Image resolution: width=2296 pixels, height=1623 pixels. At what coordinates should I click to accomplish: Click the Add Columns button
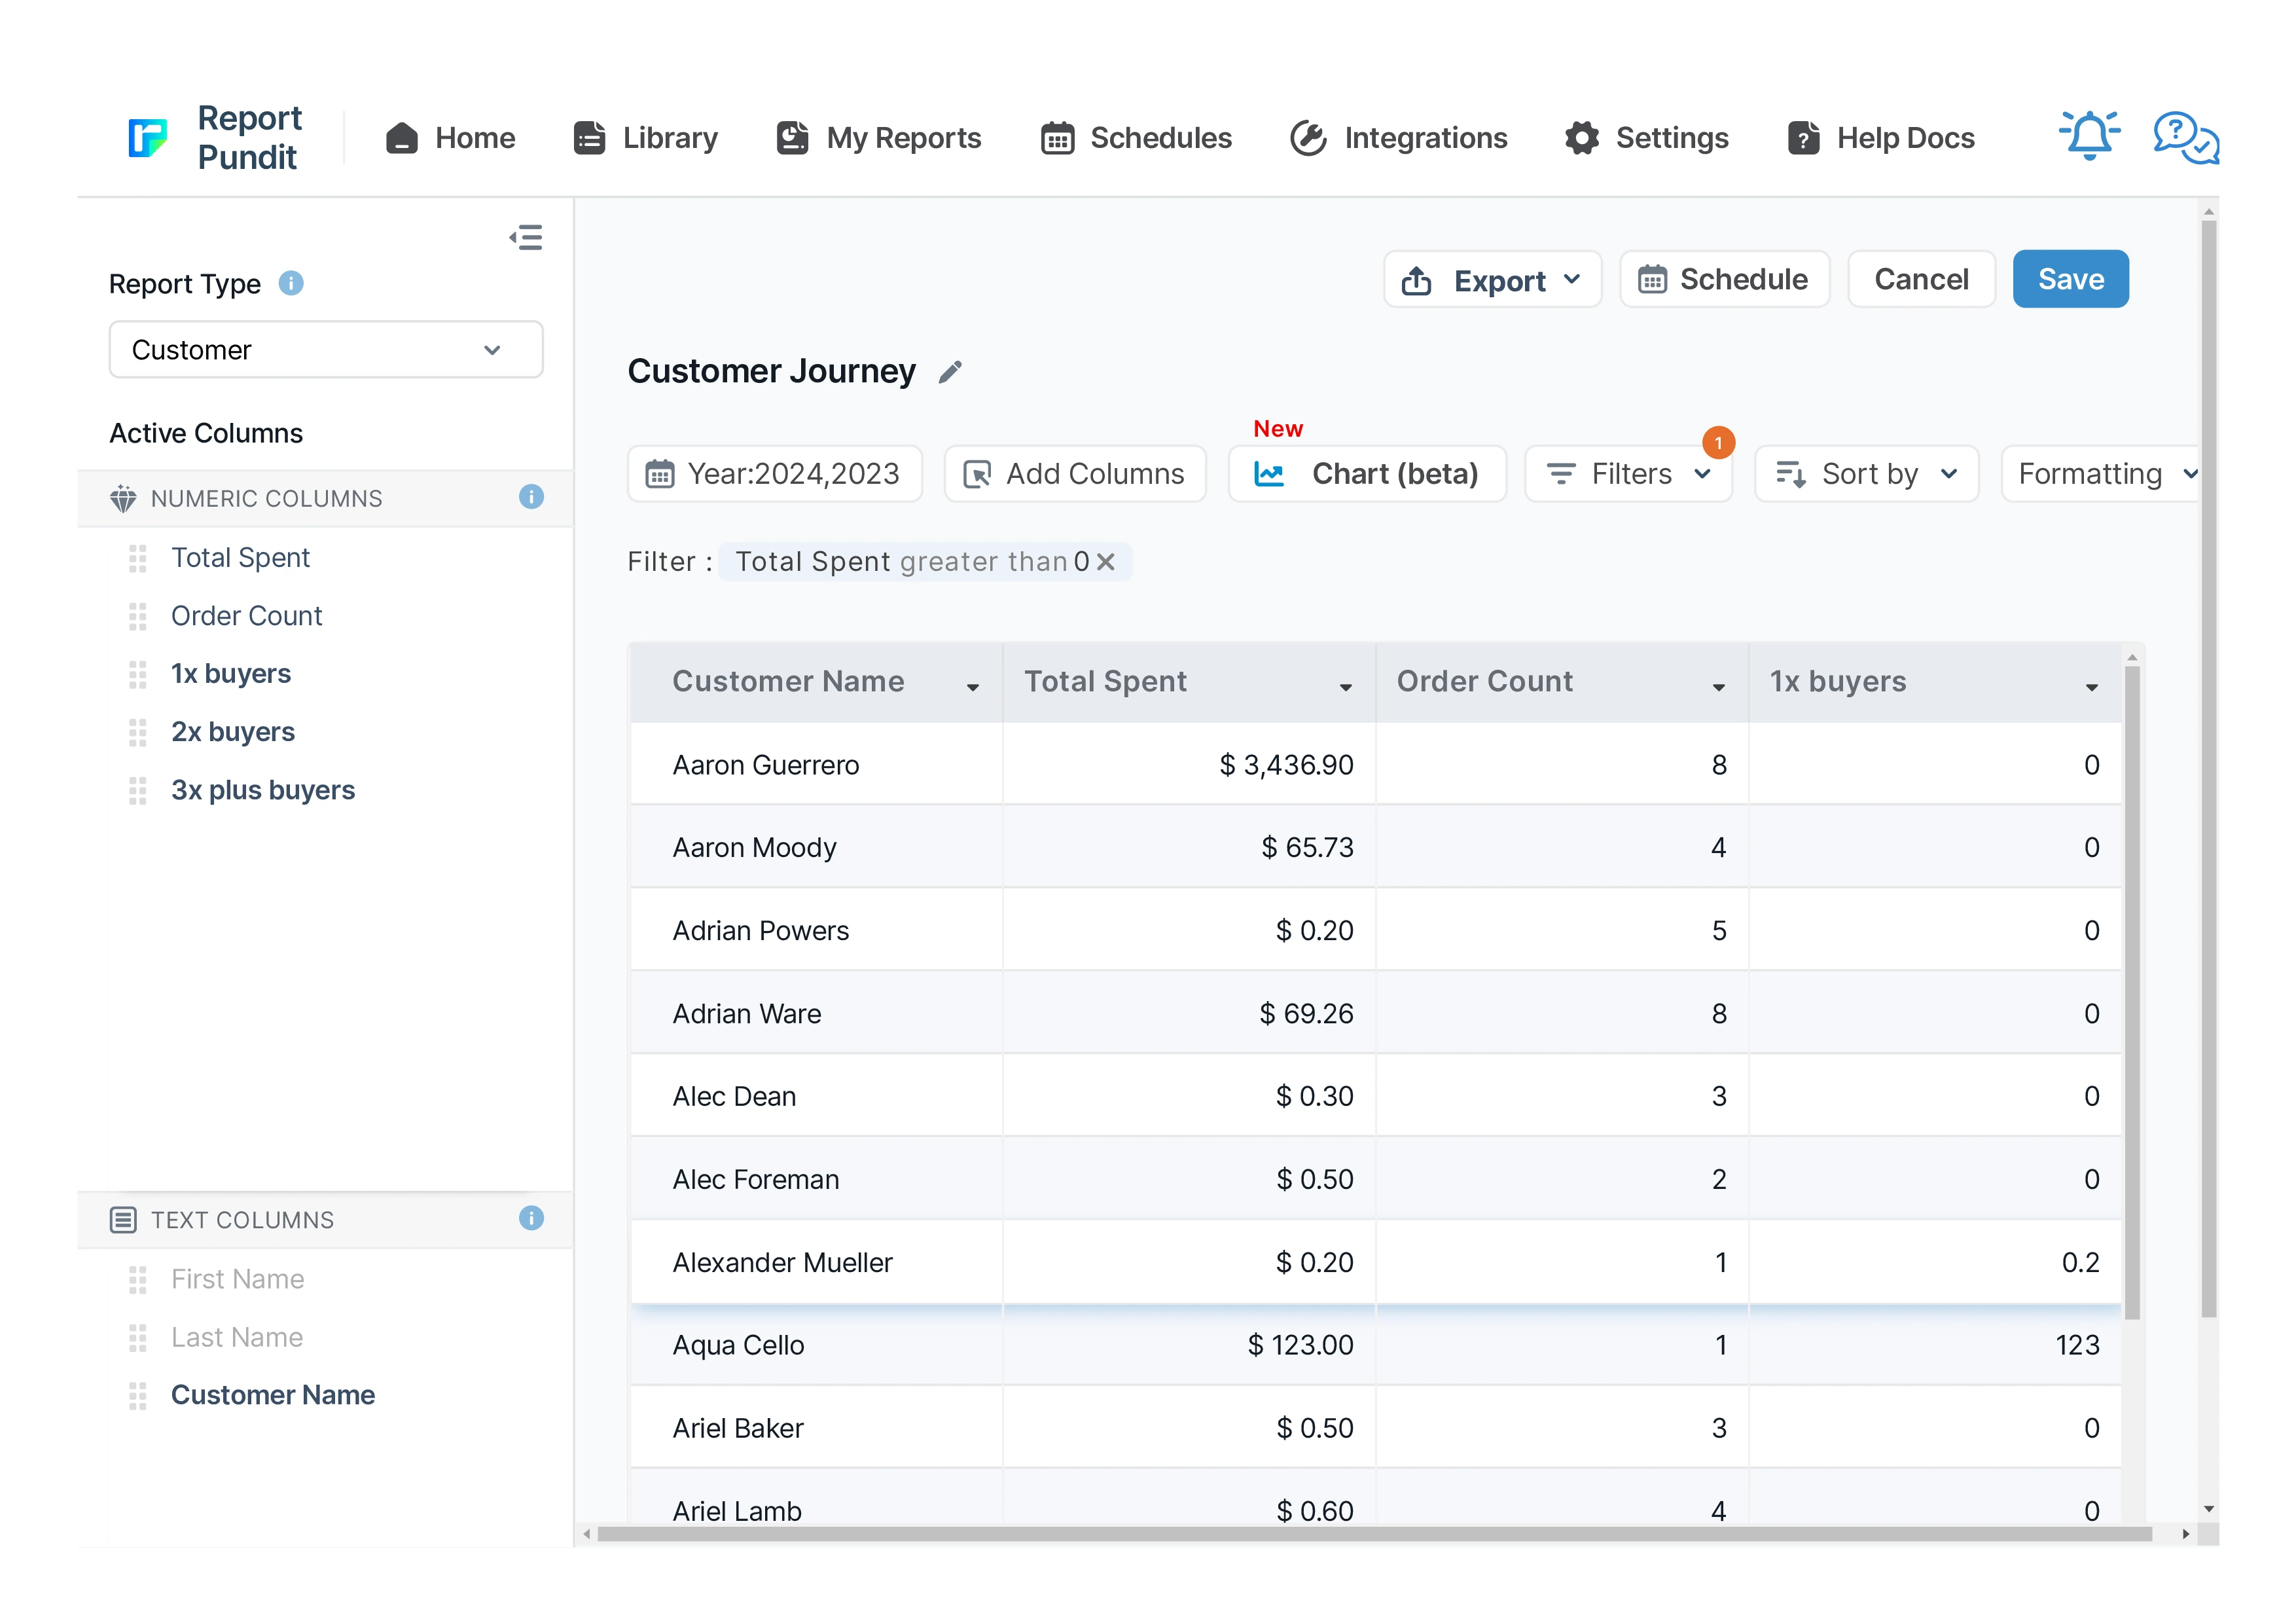[1074, 474]
